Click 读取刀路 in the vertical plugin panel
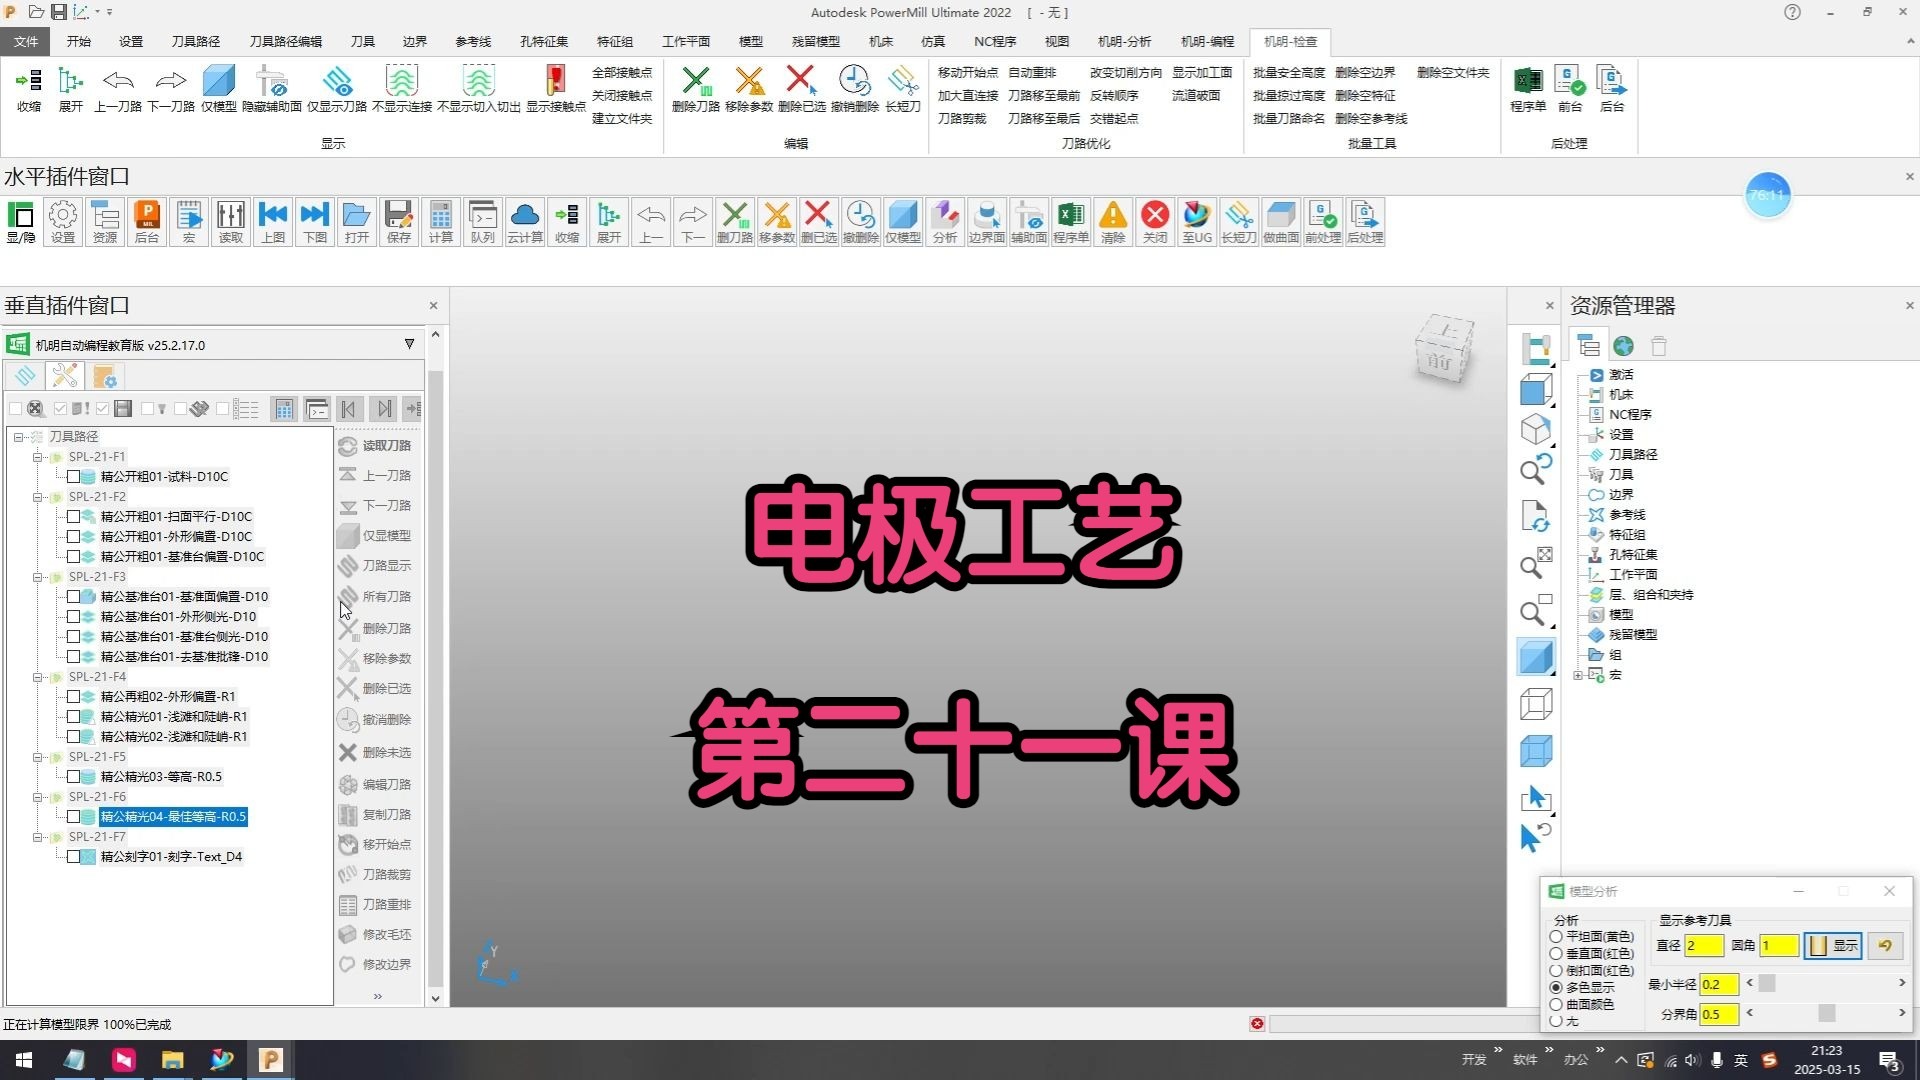 click(376, 446)
